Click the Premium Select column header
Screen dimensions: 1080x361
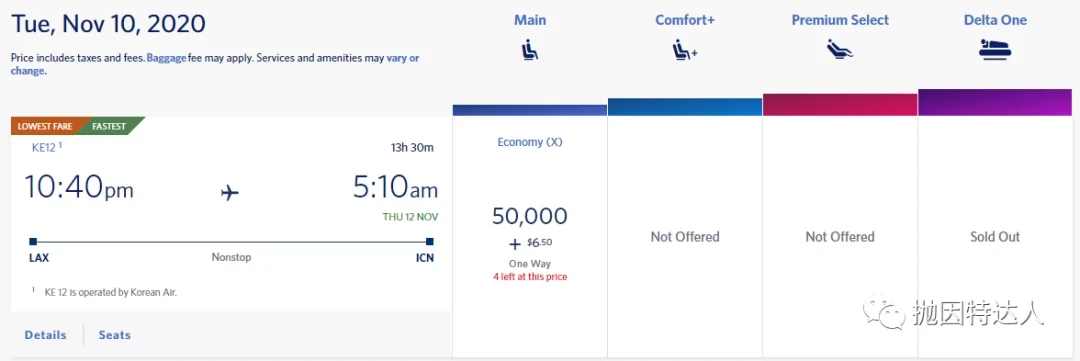pyautogui.click(x=840, y=20)
